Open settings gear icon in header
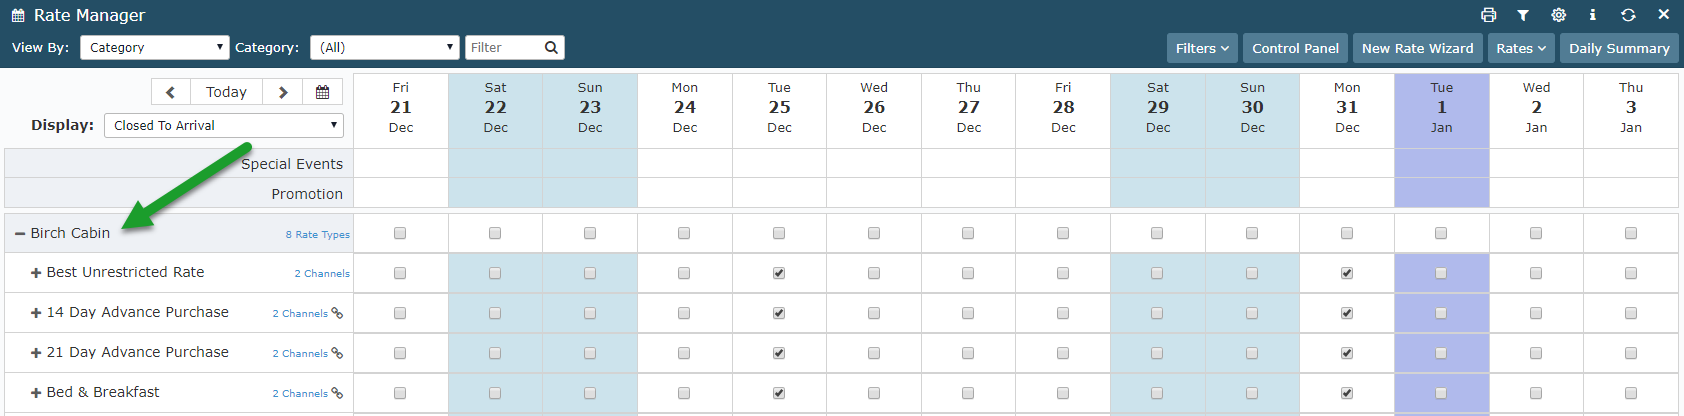This screenshot has width=1684, height=416. (1558, 15)
